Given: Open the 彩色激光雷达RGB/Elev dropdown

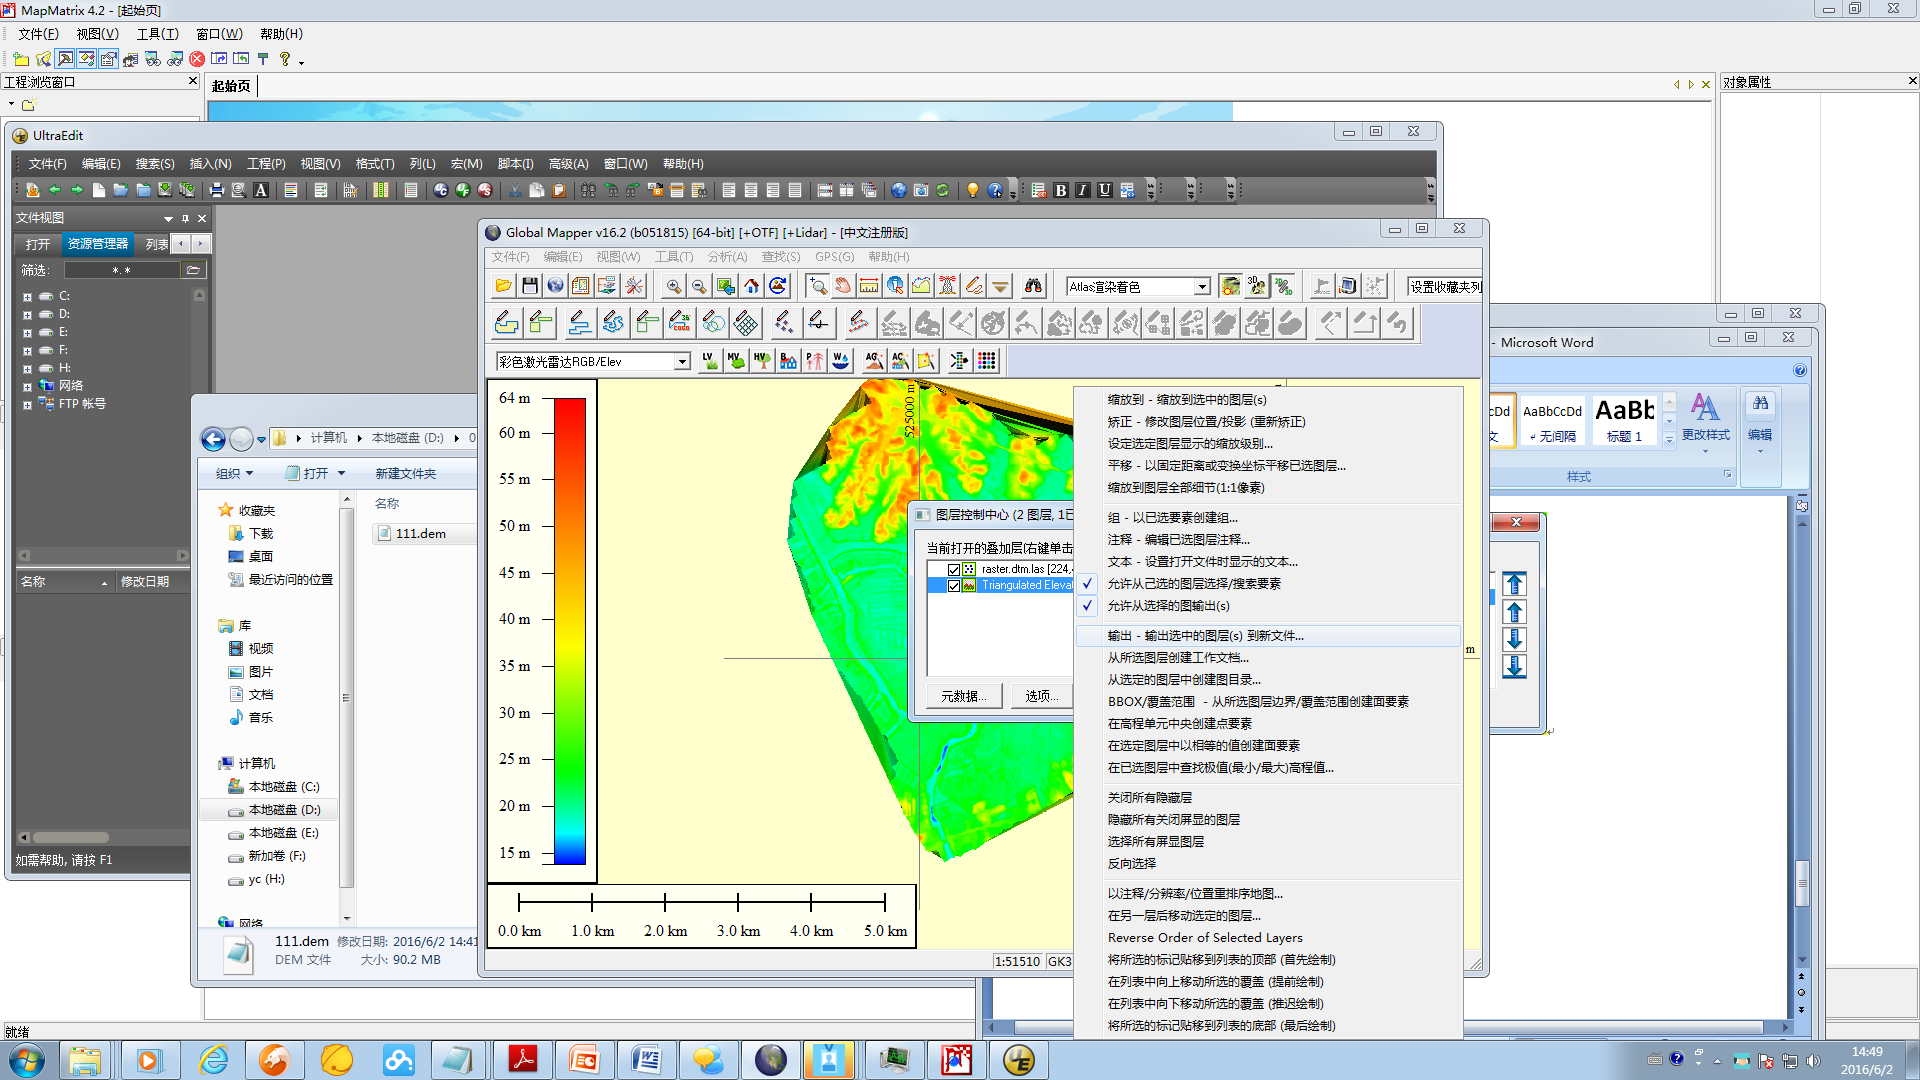Looking at the screenshot, I should [683, 361].
